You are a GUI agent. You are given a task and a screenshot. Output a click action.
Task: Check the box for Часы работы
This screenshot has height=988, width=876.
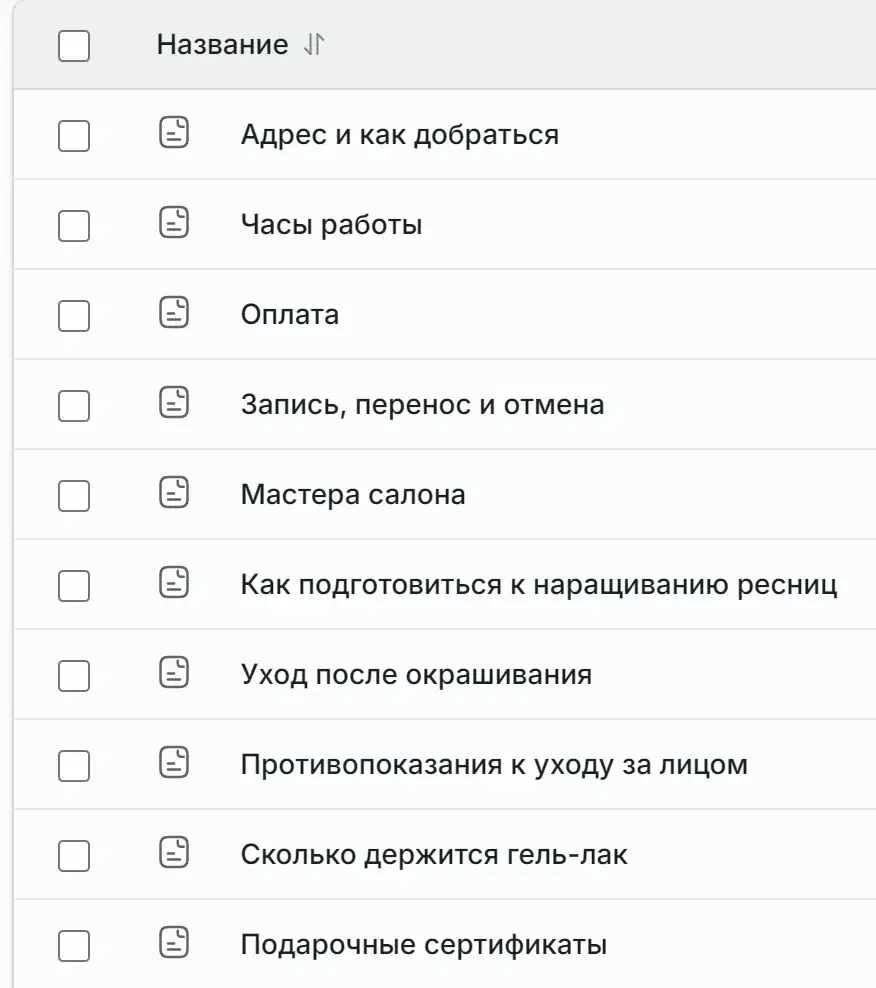click(74, 226)
